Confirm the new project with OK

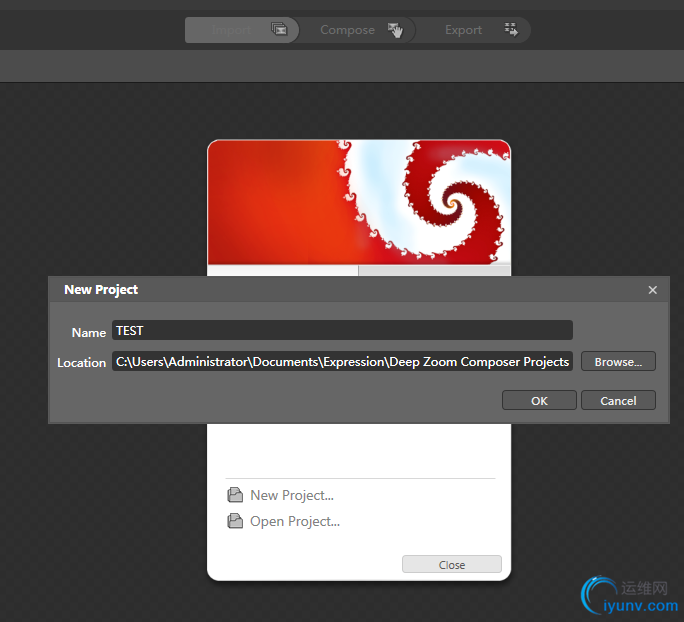point(539,400)
